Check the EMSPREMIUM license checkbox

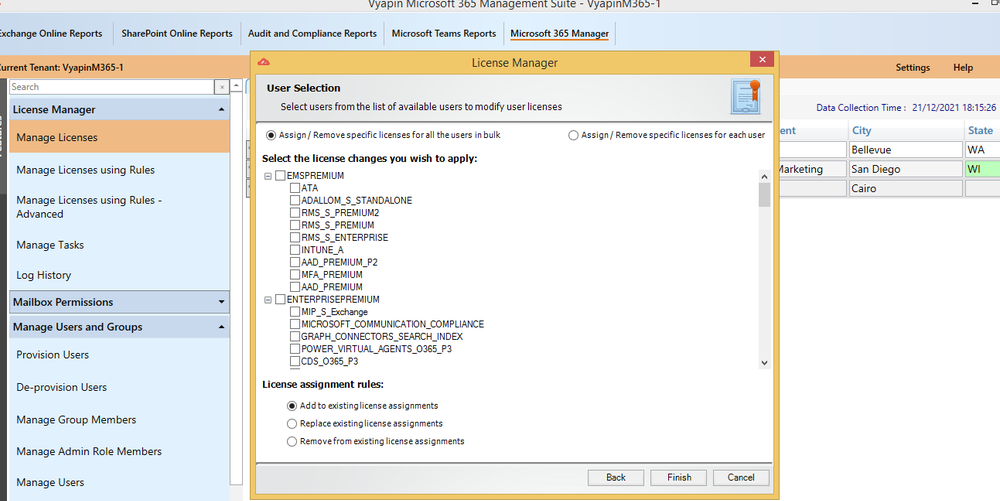(x=280, y=176)
